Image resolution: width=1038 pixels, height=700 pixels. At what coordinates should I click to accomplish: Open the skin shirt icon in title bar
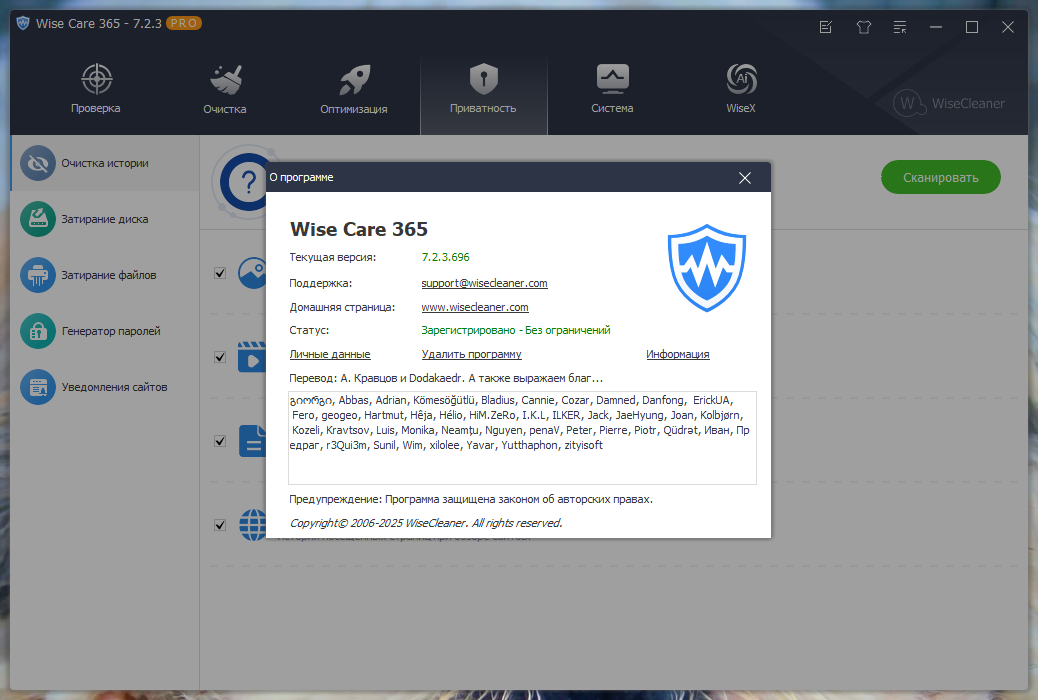(x=863, y=27)
